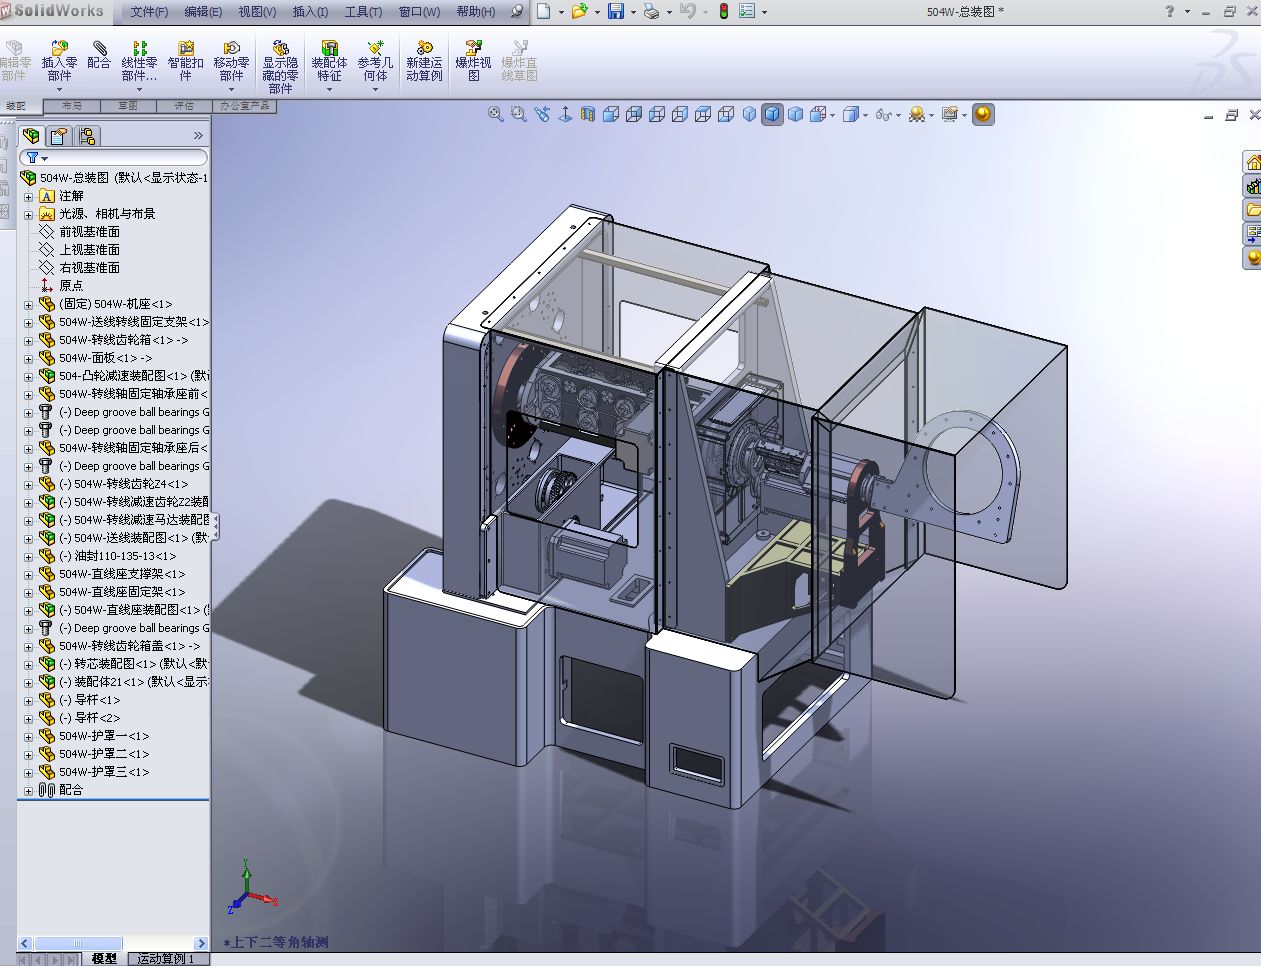Toggle the Shaded display style cube

point(795,114)
